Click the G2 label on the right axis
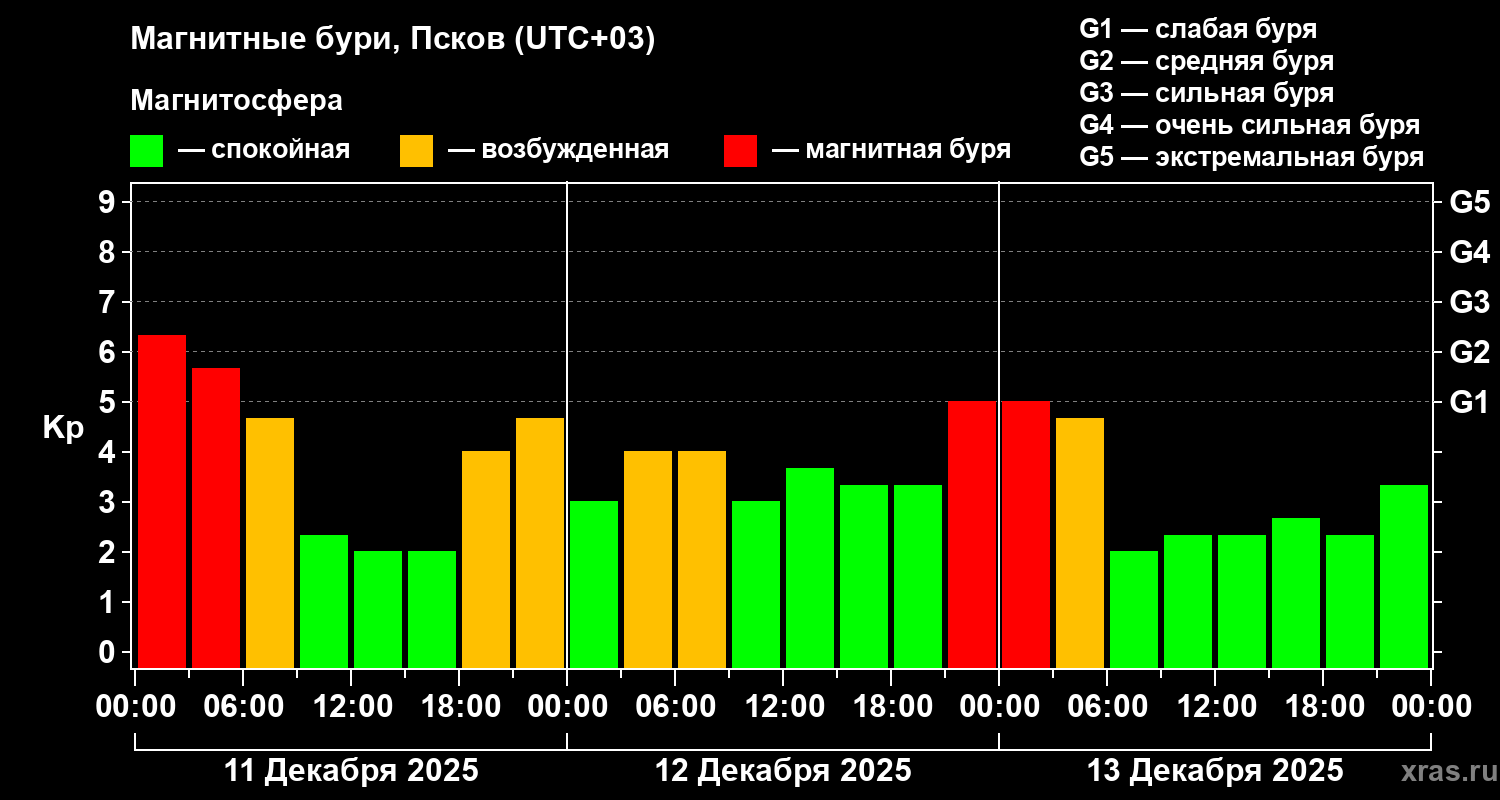Image resolution: width=1500 pixels, height=800 pixels. [x=1469, y=352]
